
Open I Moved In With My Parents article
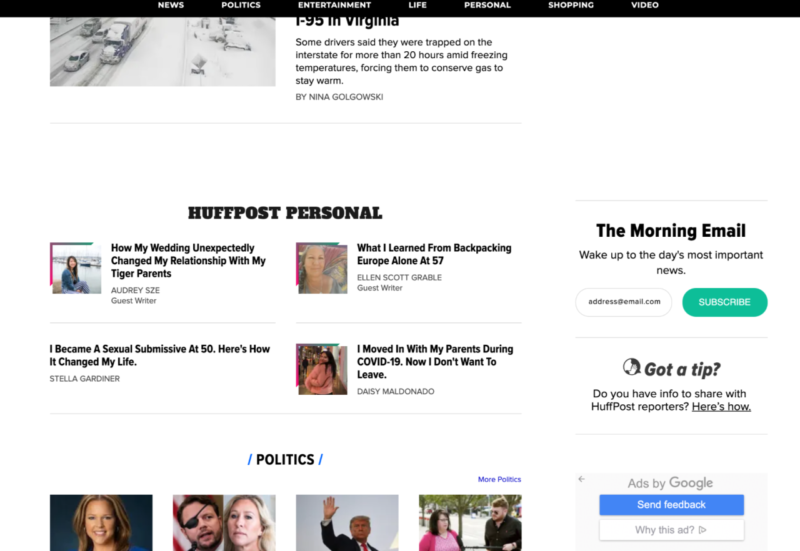(435, 362)
